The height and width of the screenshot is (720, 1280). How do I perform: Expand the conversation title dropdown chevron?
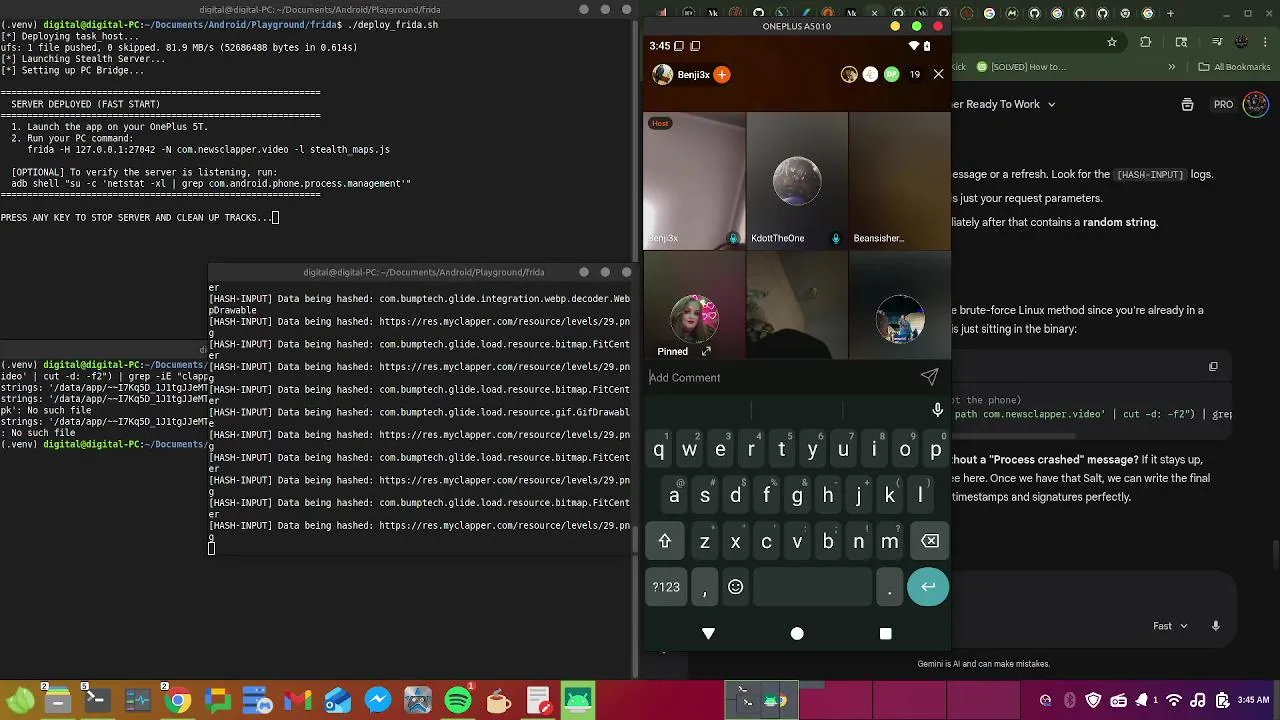coord(1051,104)
